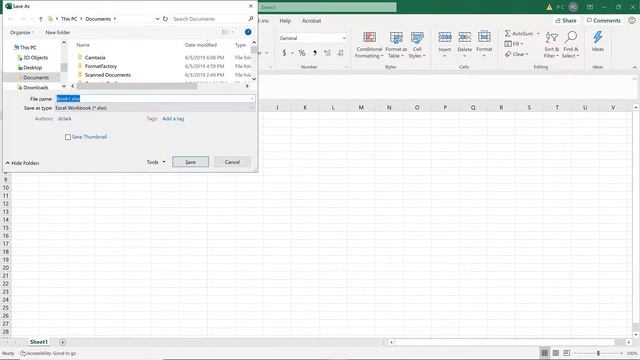Open the Organize menu dropdown
The width and height of the screenshot is (640, 360).
22,32
